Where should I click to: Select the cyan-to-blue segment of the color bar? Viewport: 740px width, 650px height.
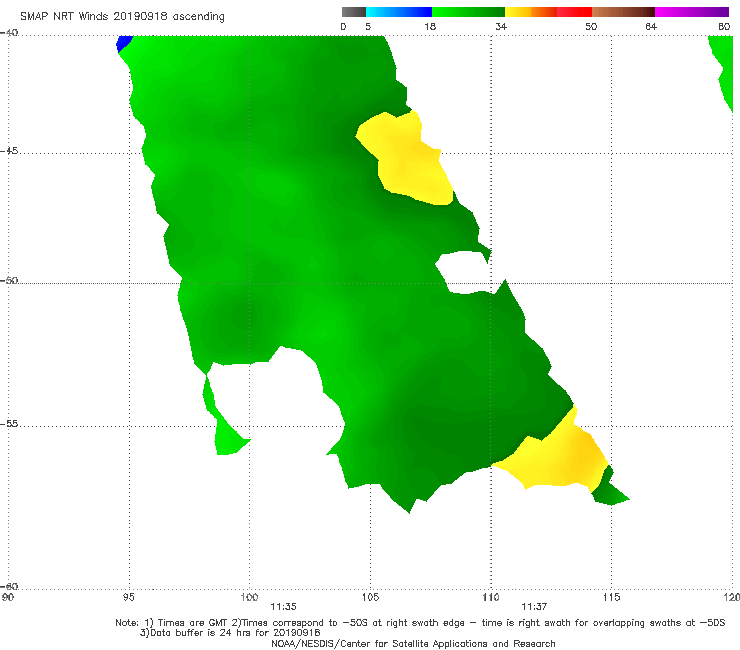click(x=399, y=12)
